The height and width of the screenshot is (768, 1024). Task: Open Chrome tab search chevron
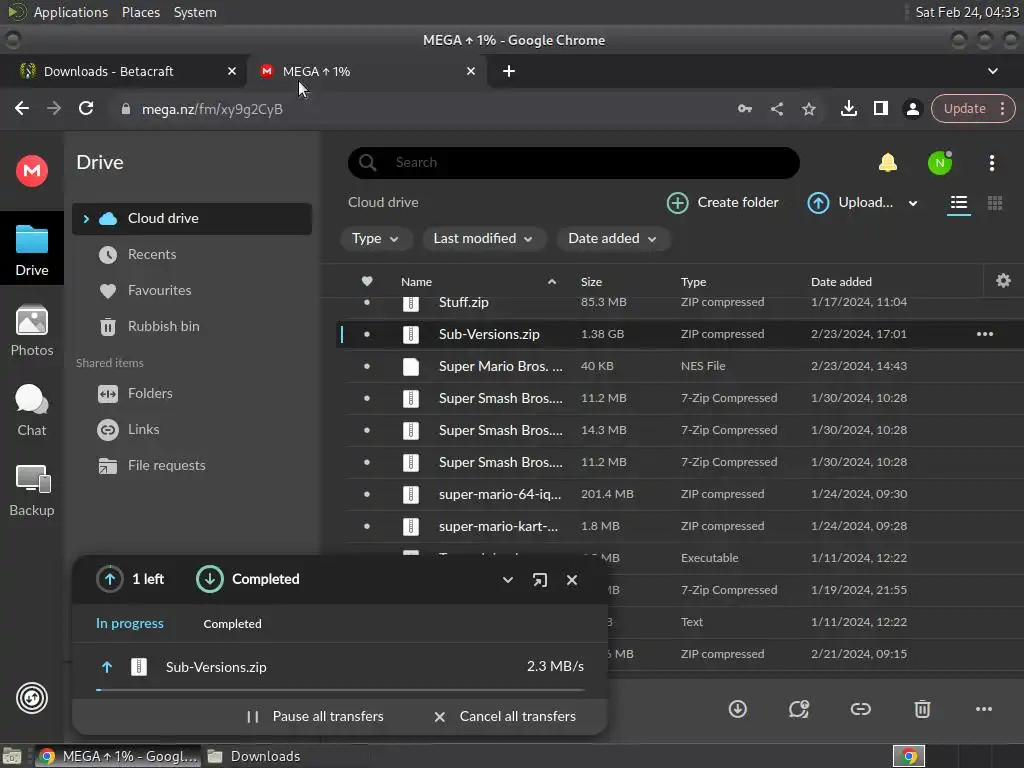(992, 71)
